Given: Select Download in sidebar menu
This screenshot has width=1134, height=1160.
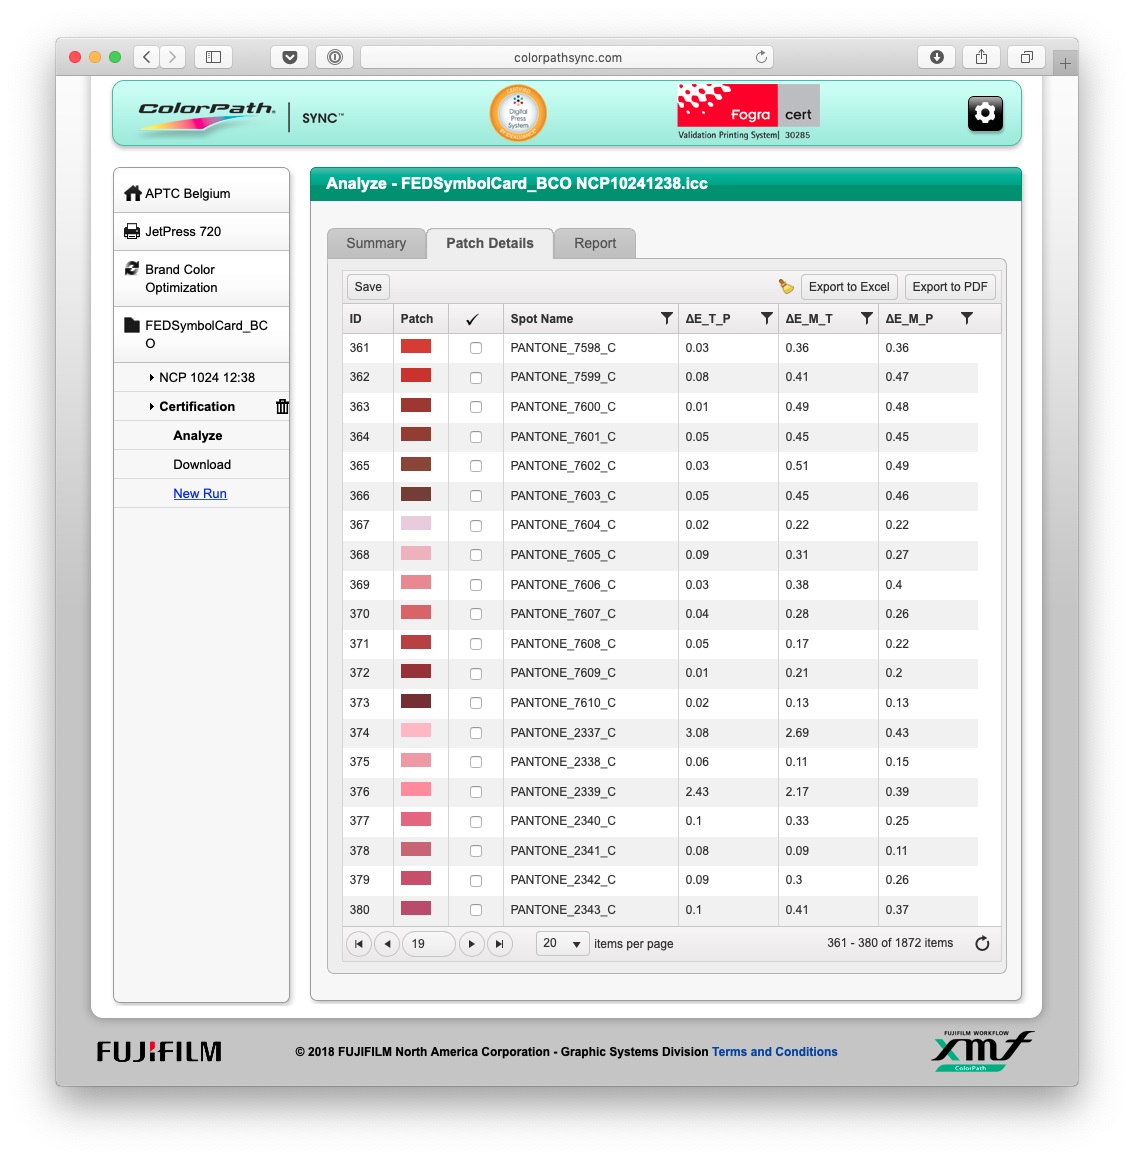Looking at the screenshot, I should 202,465.
